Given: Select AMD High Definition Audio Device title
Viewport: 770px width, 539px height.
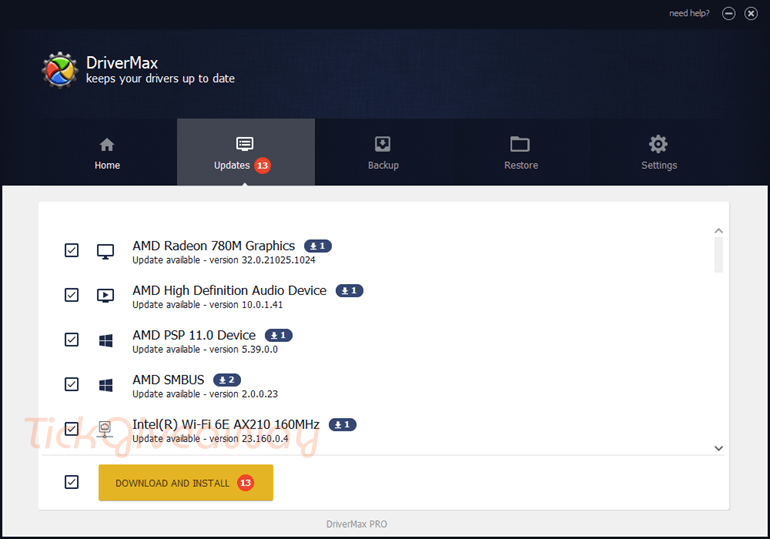Looking at the screenshot, I should pos(229,291).
